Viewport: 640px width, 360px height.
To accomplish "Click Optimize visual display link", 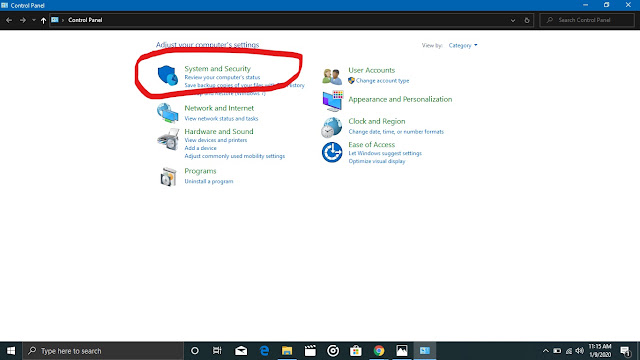I will (x=377, y=161).
